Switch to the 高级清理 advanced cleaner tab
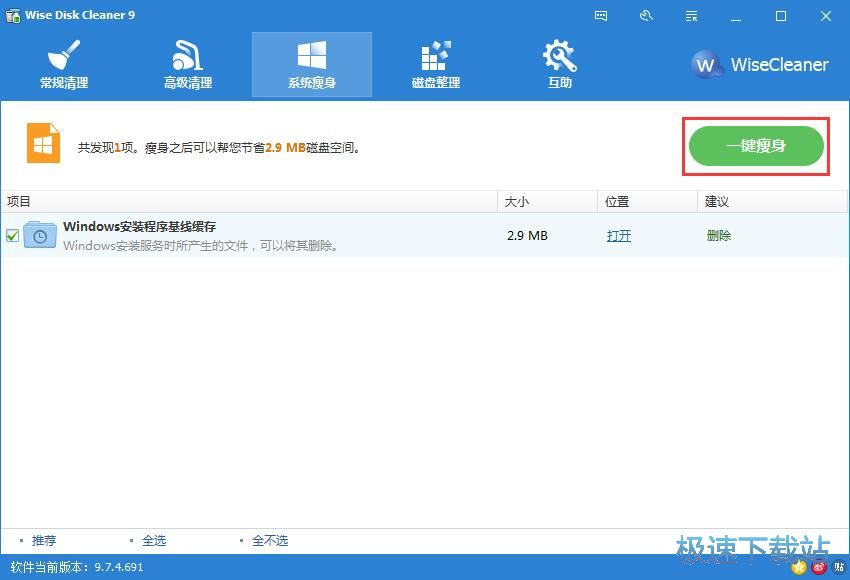Image resolution: width=850 pixels, height=580 pixels. pos(188,65)
